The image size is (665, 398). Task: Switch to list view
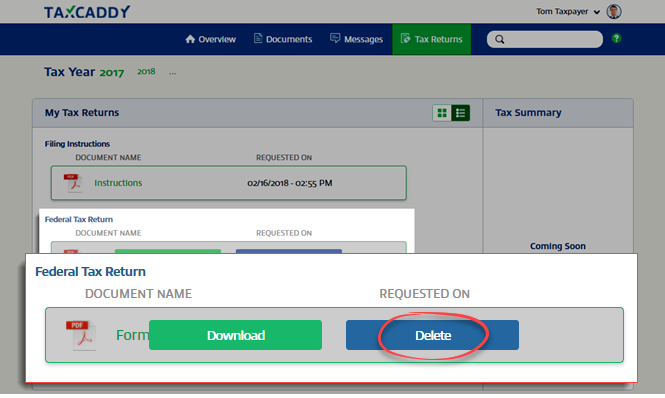tap(461, 113)
